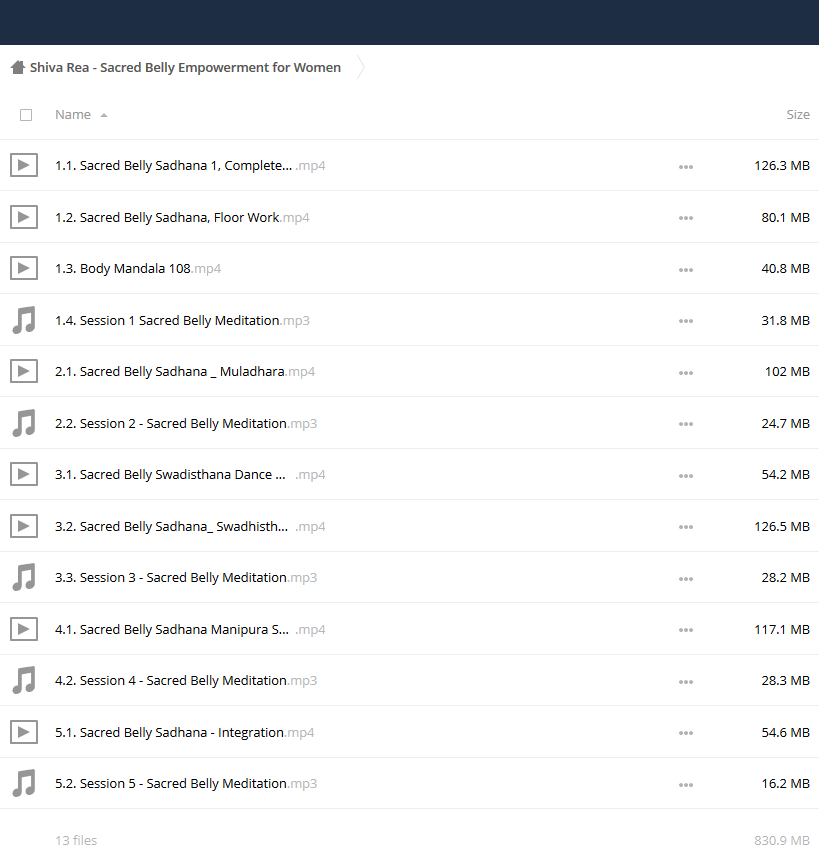Open the file 1.2. Sacred Belly Sadhana, Floor Work
This screenshot has width=819, height=861.
pos(182,217)
